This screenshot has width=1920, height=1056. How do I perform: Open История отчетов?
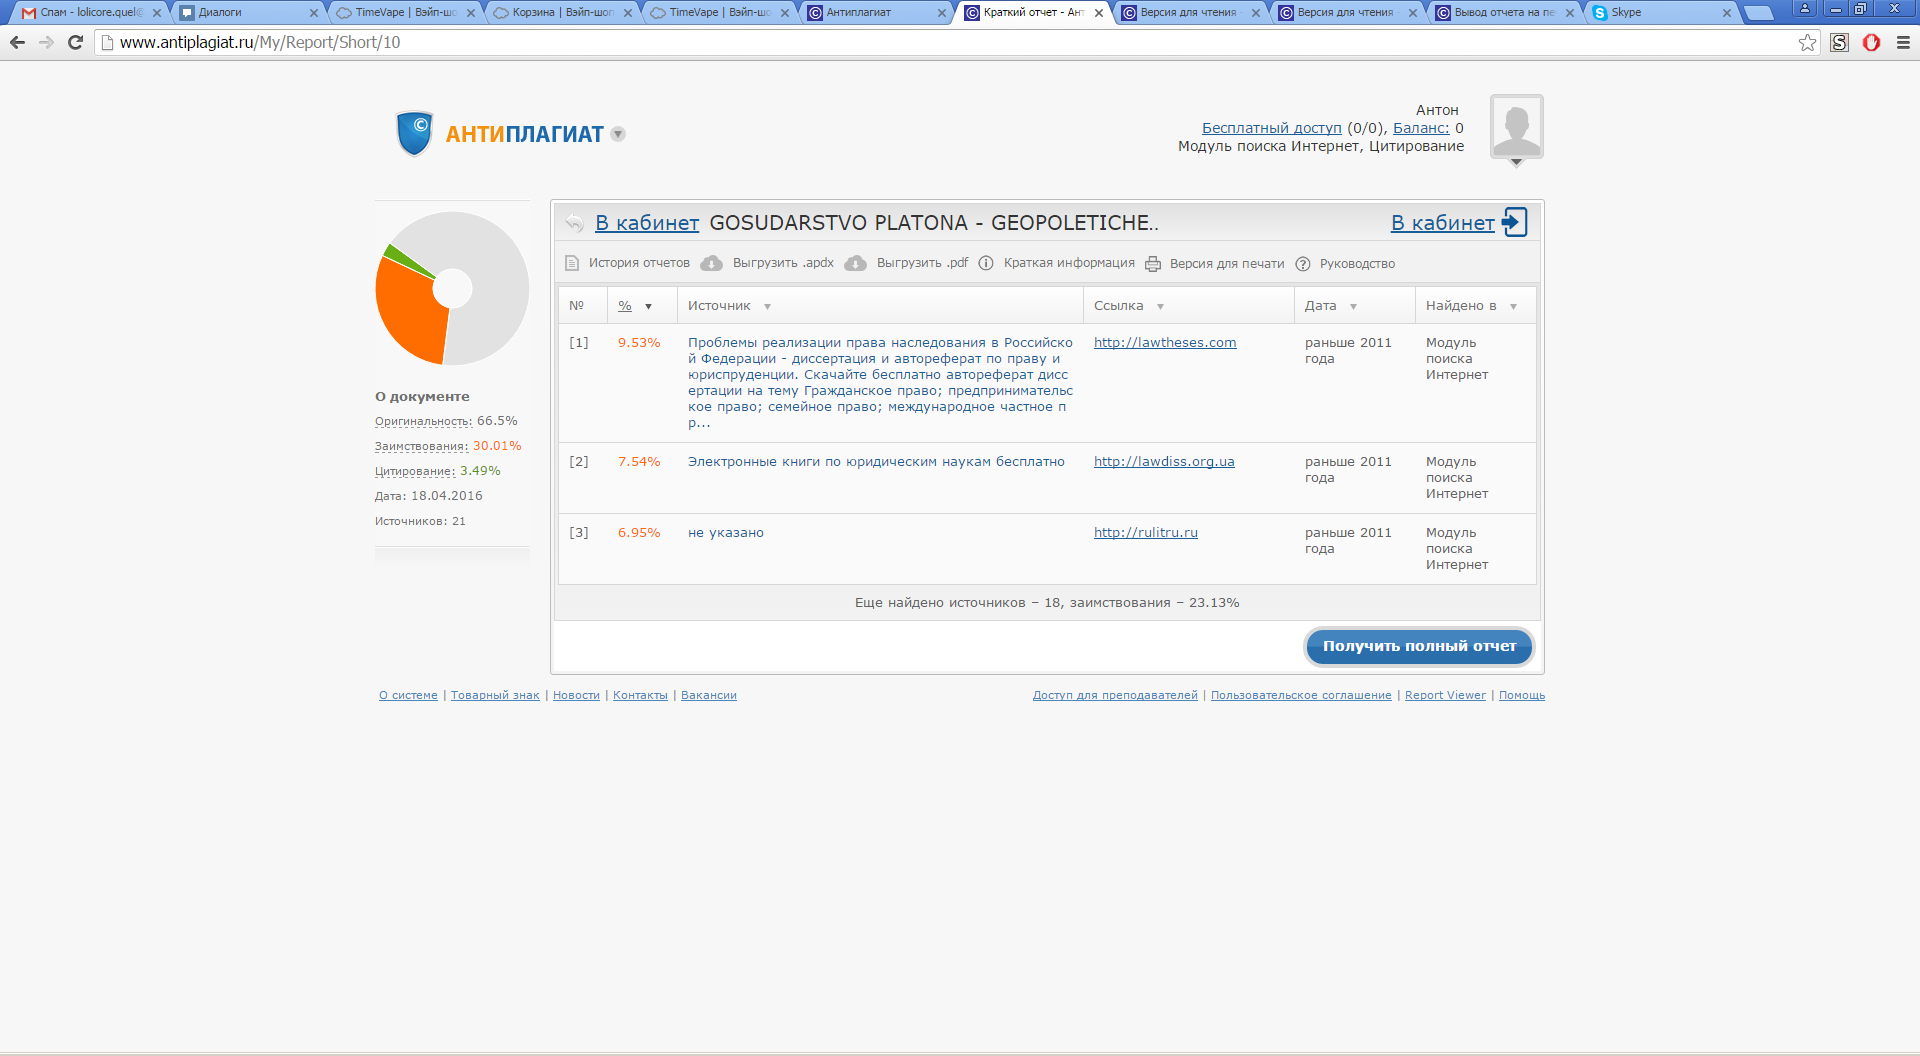(639, 263)
